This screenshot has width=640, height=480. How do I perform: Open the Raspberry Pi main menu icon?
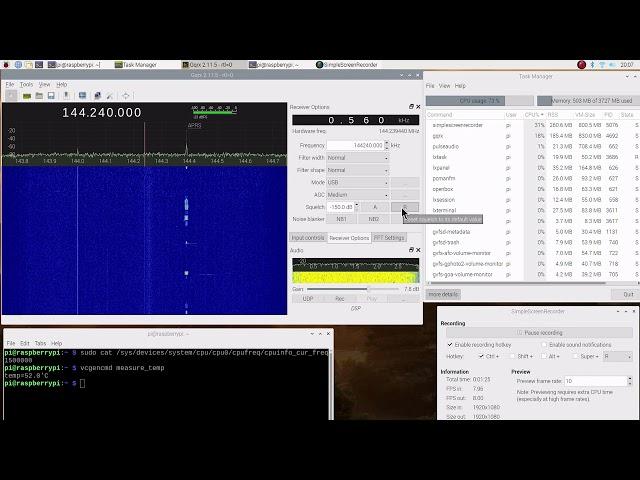coord(6,64)
